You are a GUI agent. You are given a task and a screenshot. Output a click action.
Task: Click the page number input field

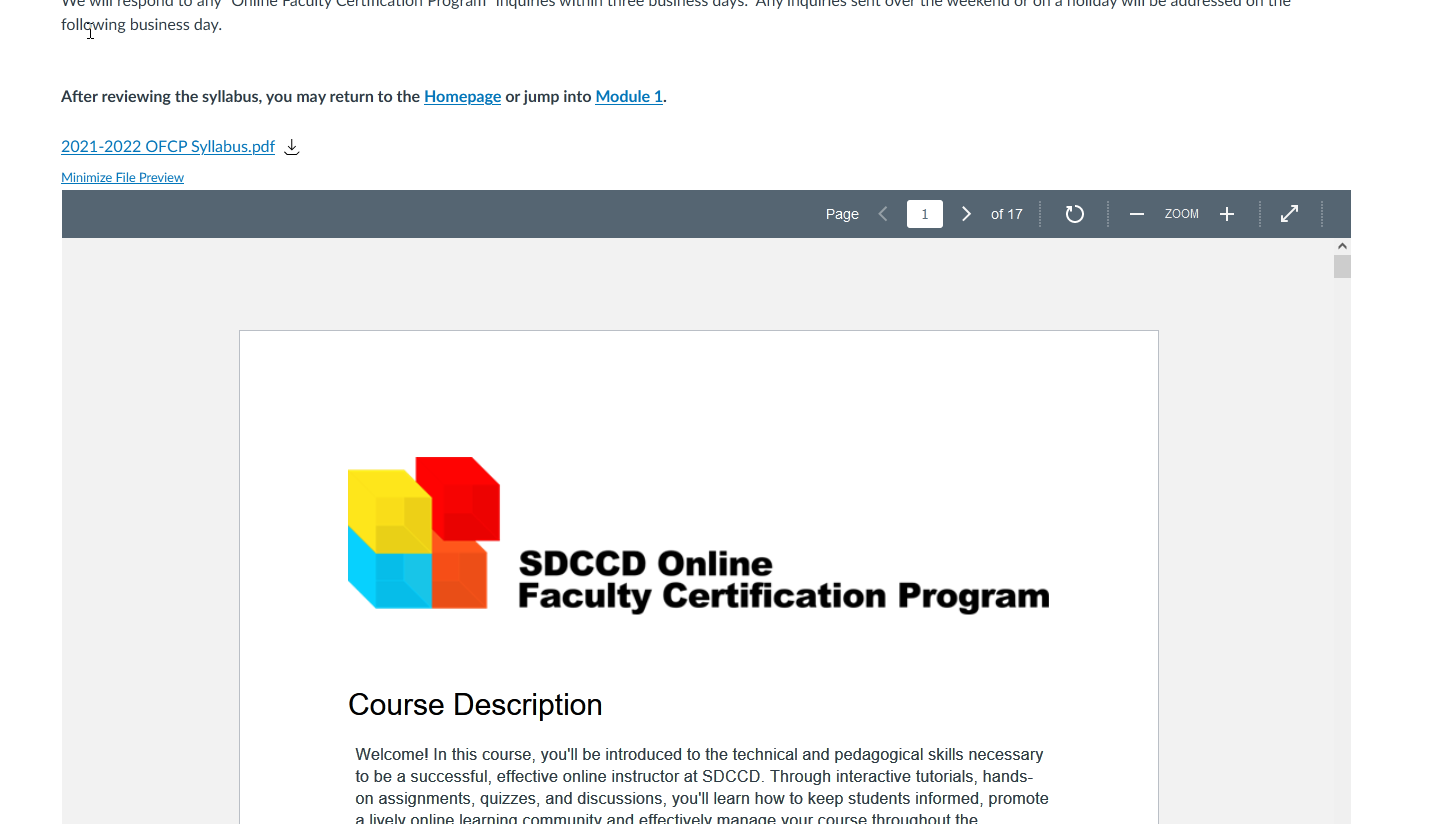coord(924,214)
